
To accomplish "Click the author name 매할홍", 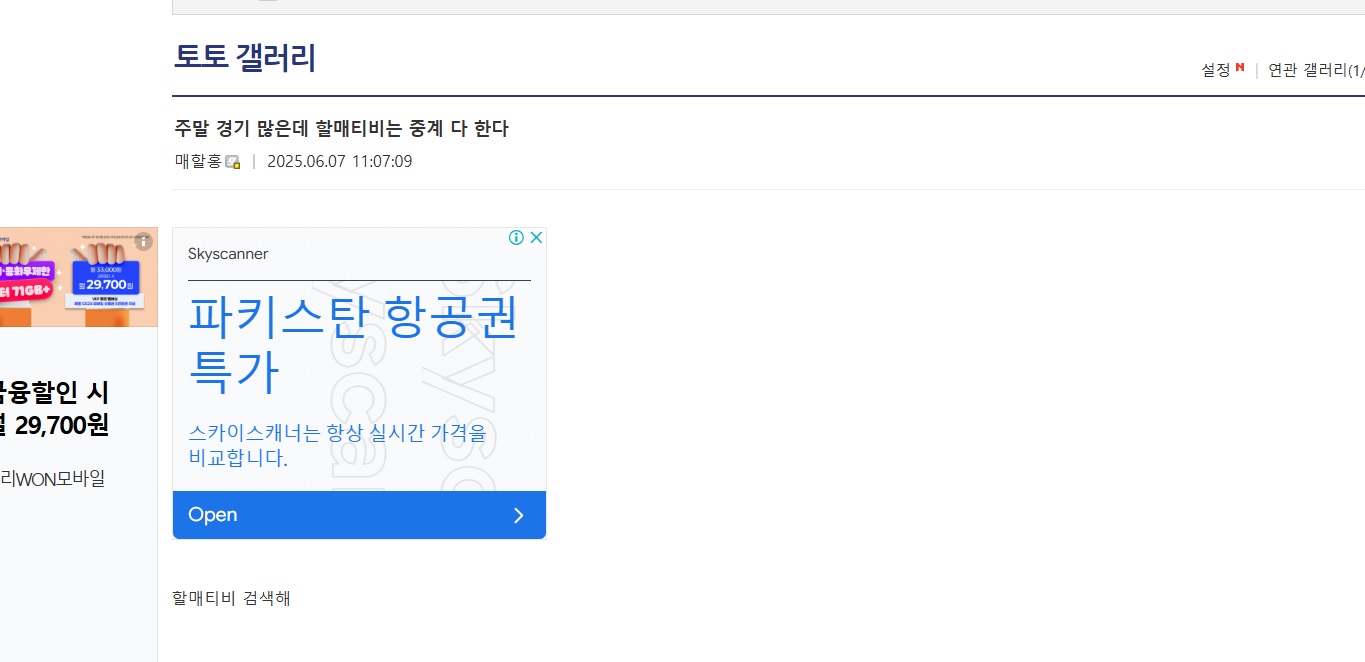I will coord(198,161).
